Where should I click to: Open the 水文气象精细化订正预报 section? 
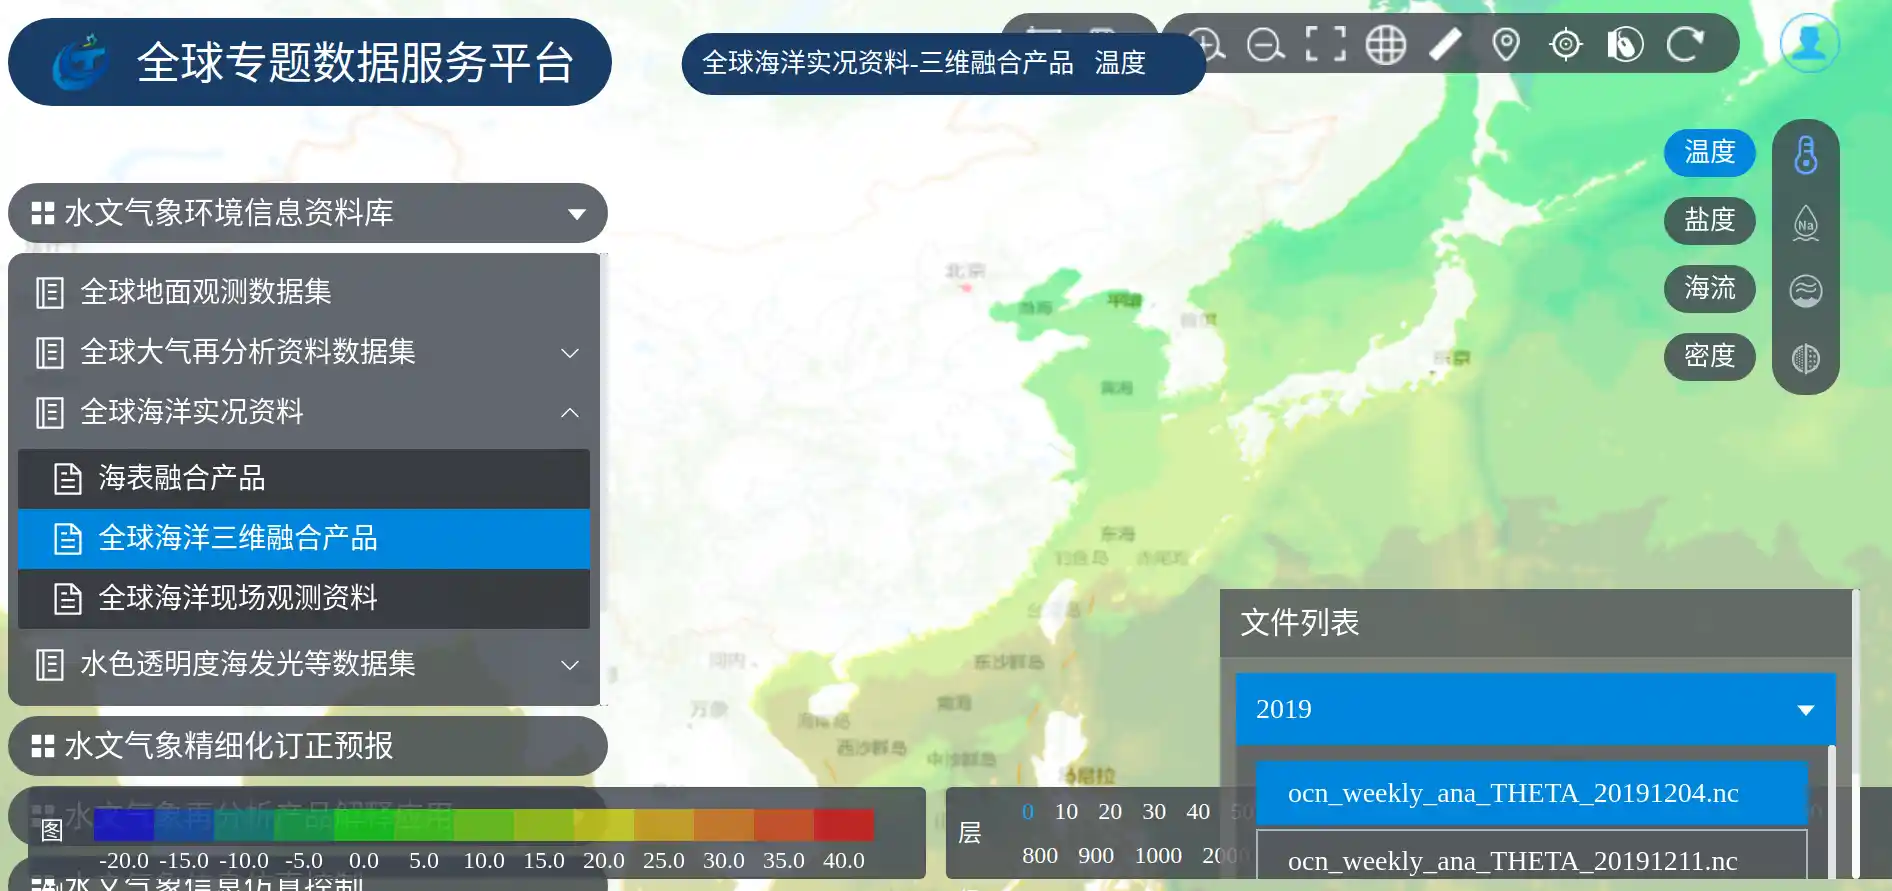(x=308, y=746)
